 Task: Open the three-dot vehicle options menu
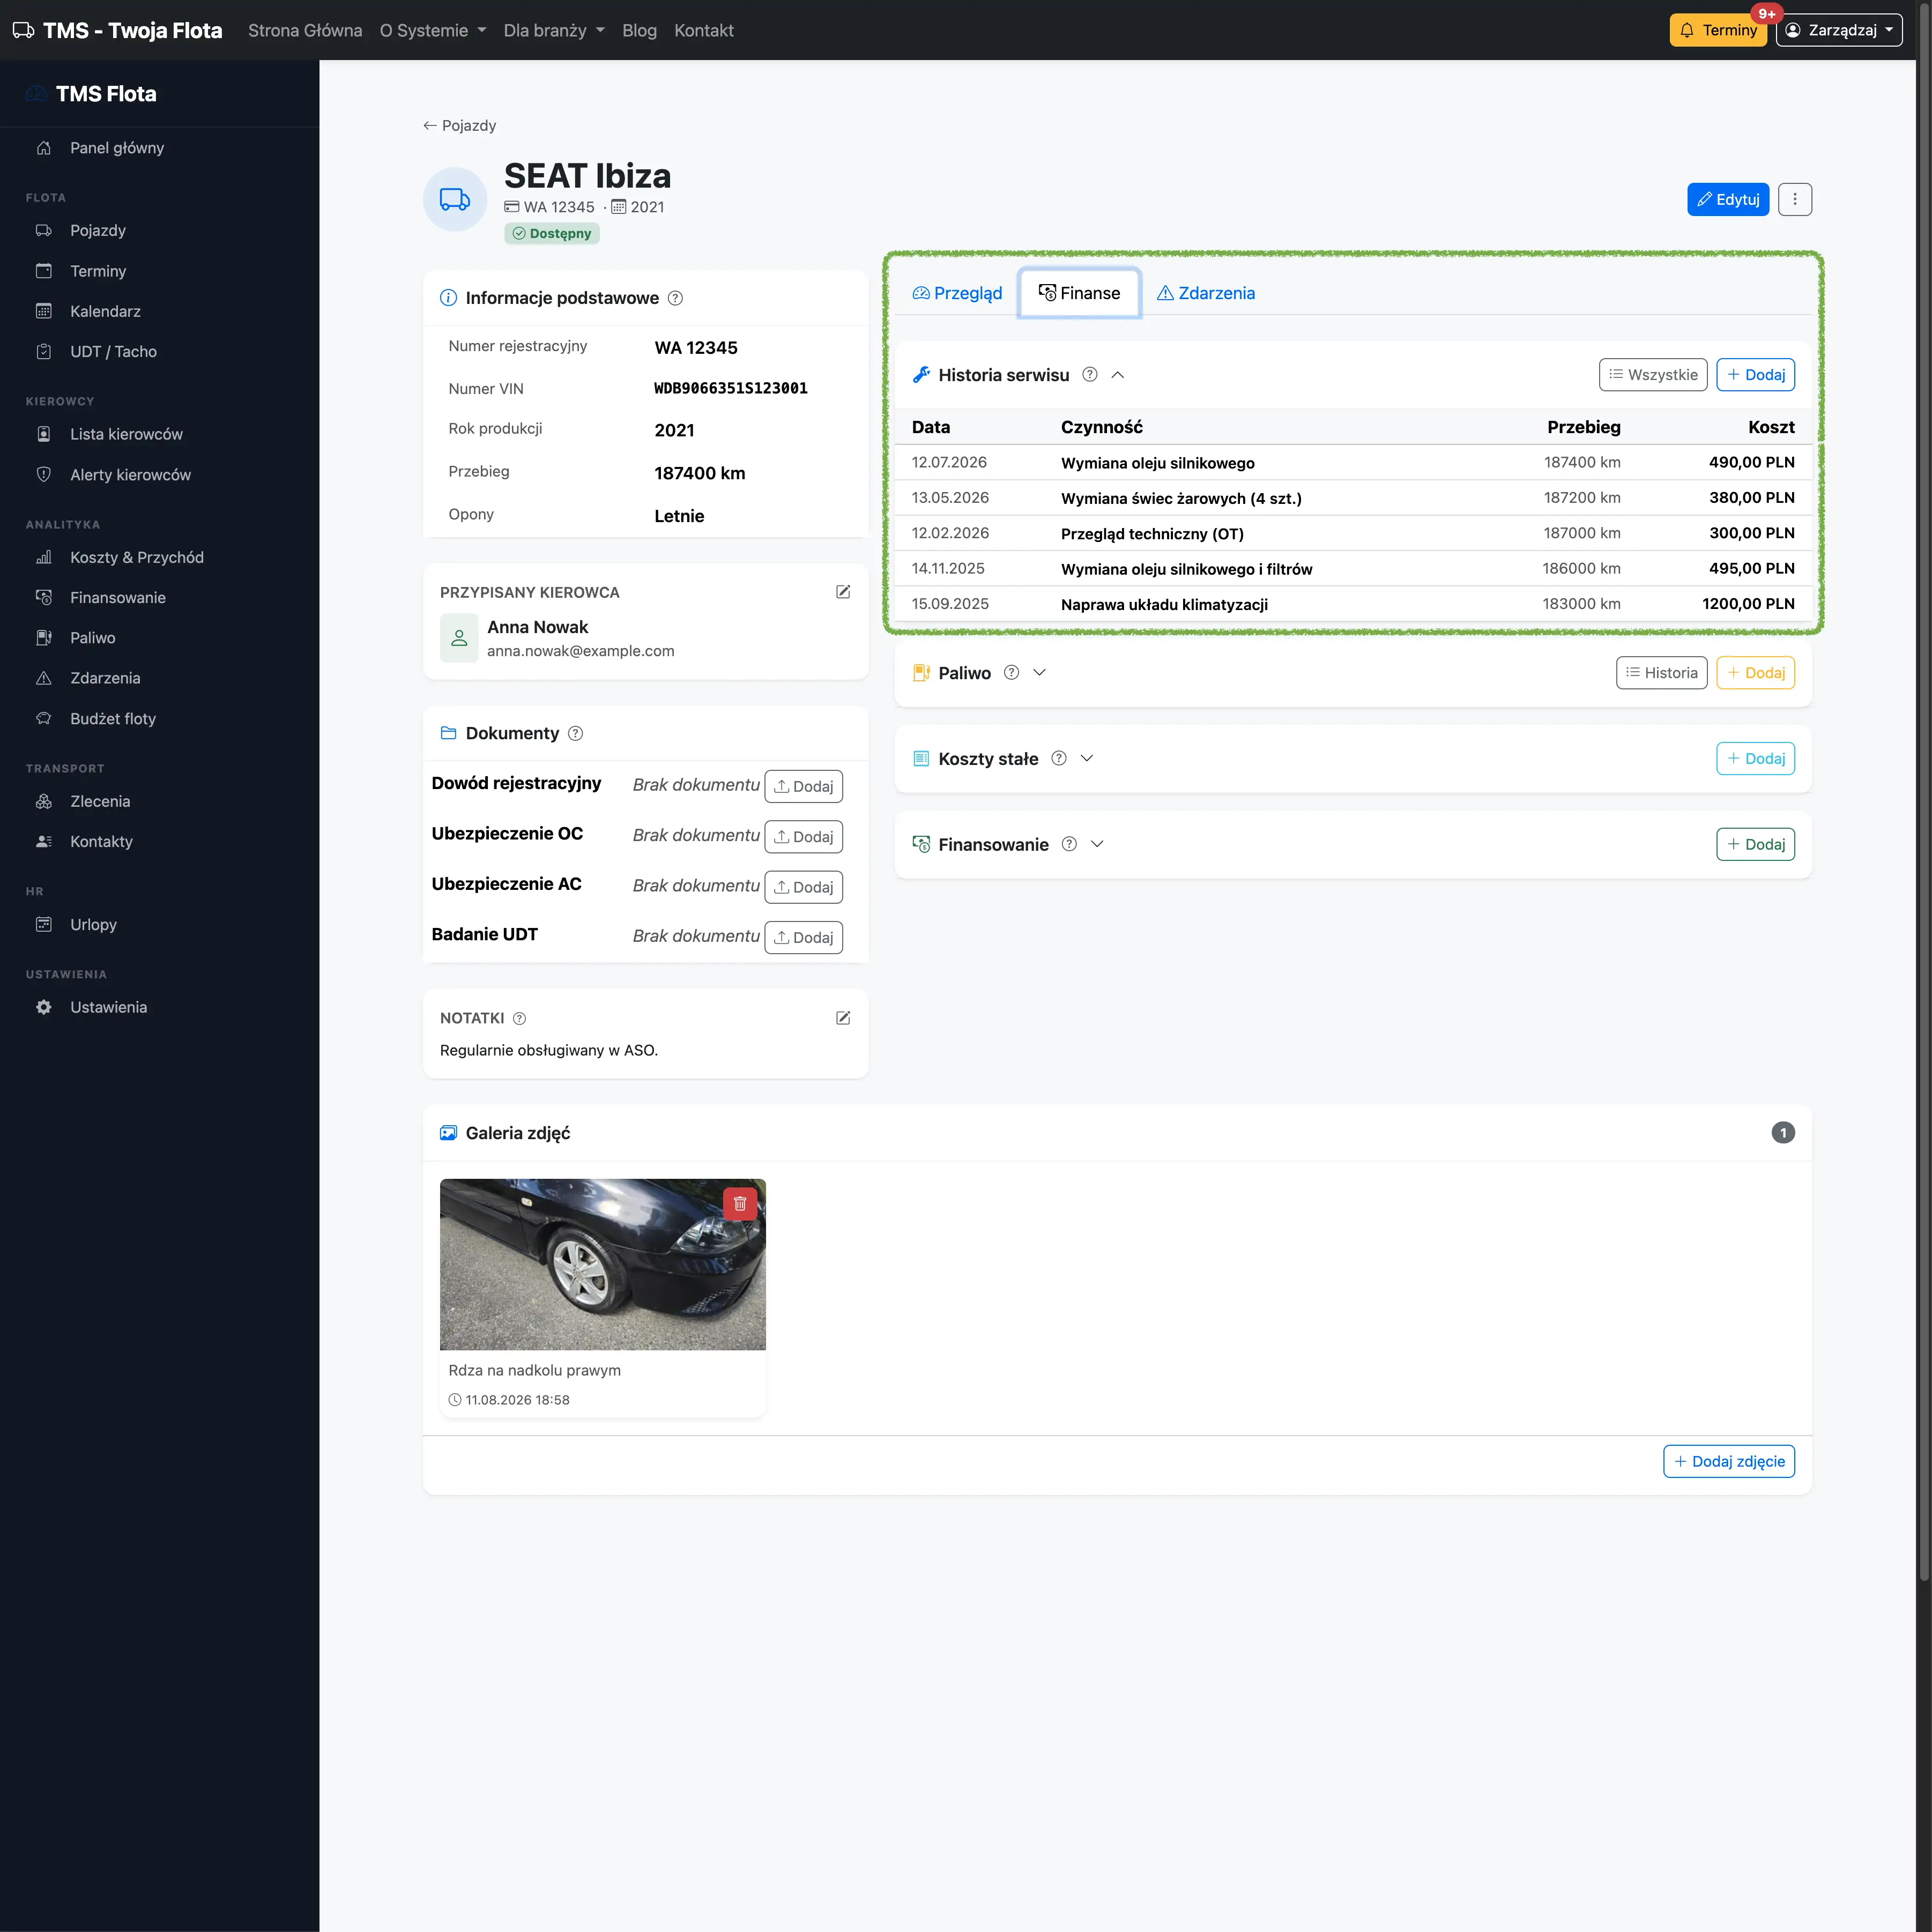1795,199
